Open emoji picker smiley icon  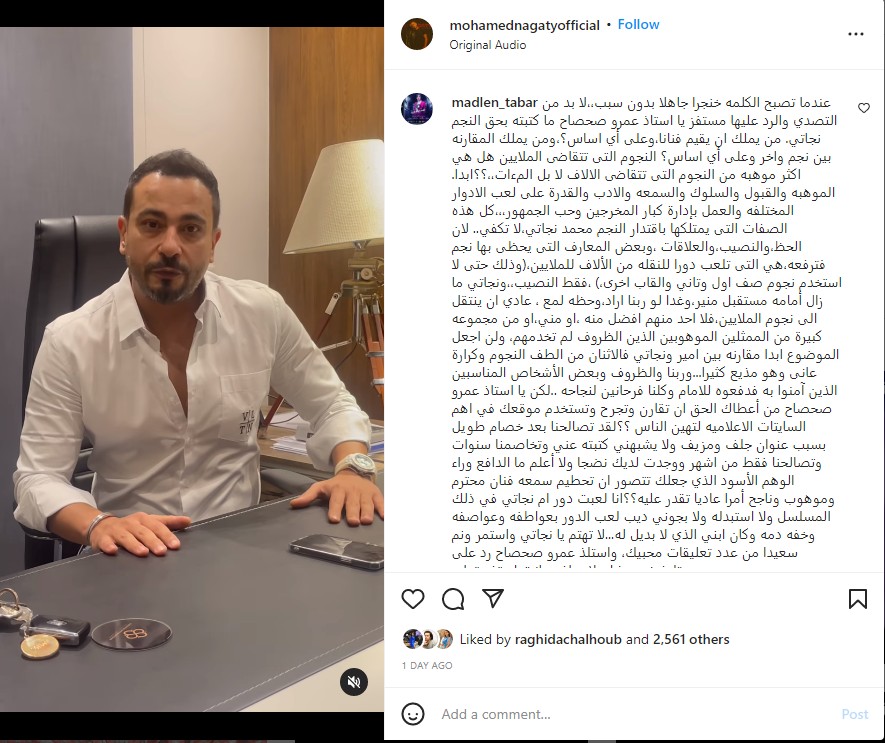(413, 714)
